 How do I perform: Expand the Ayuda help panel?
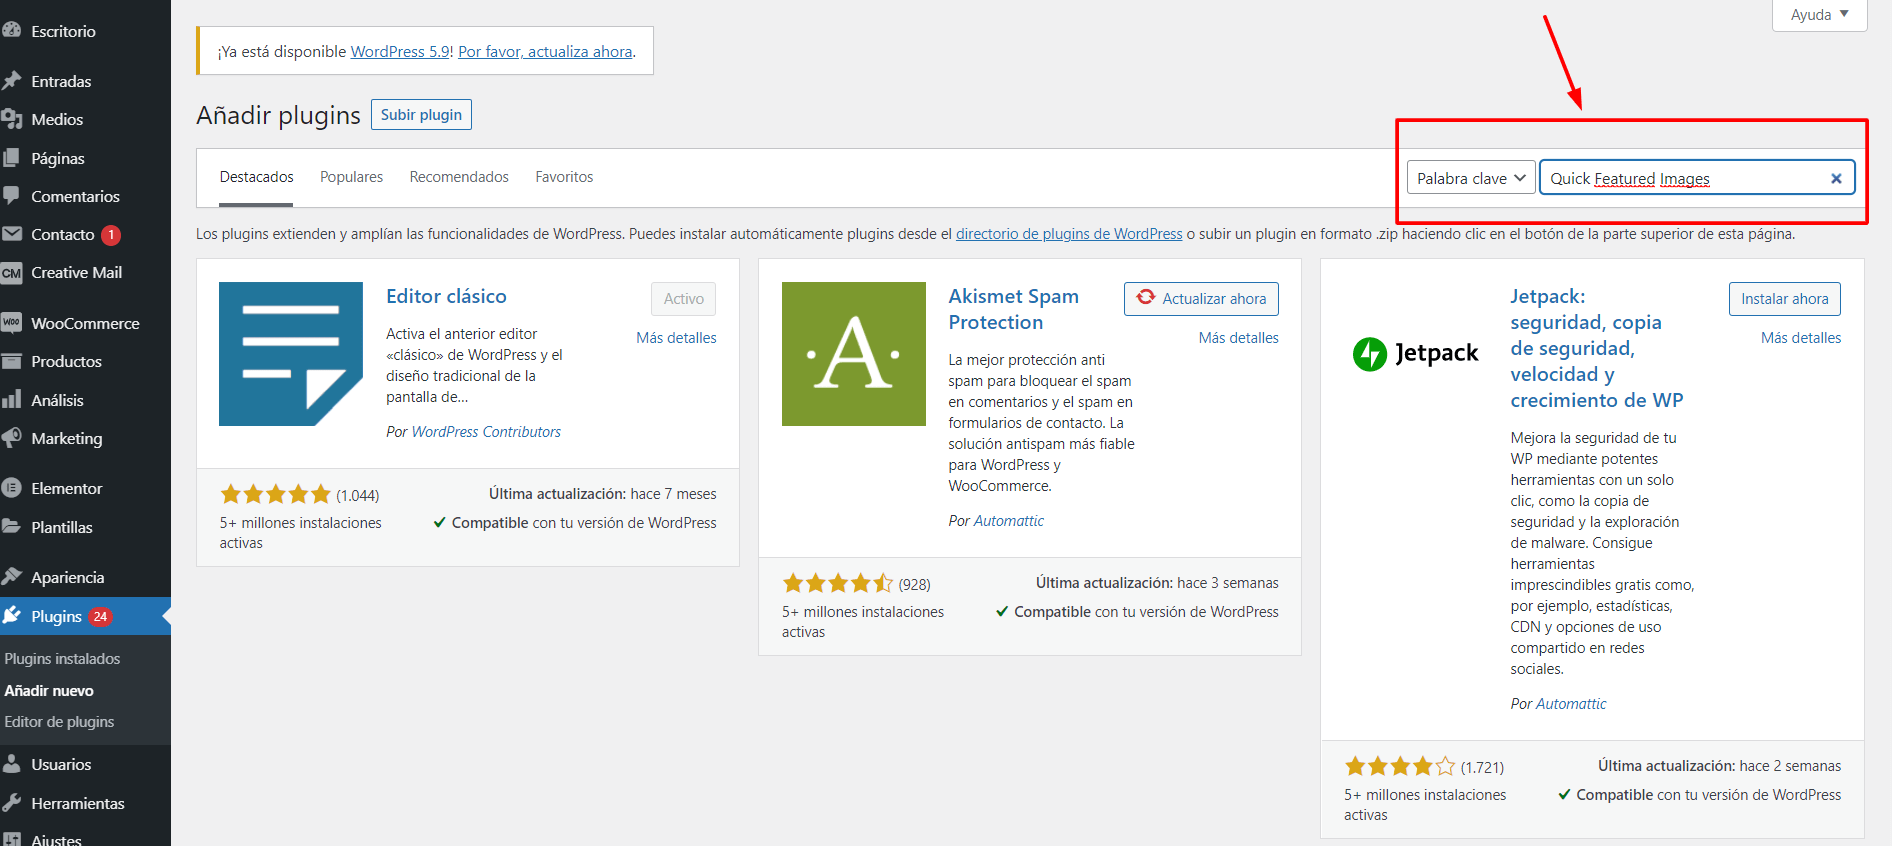click(x=1819, y=15)
